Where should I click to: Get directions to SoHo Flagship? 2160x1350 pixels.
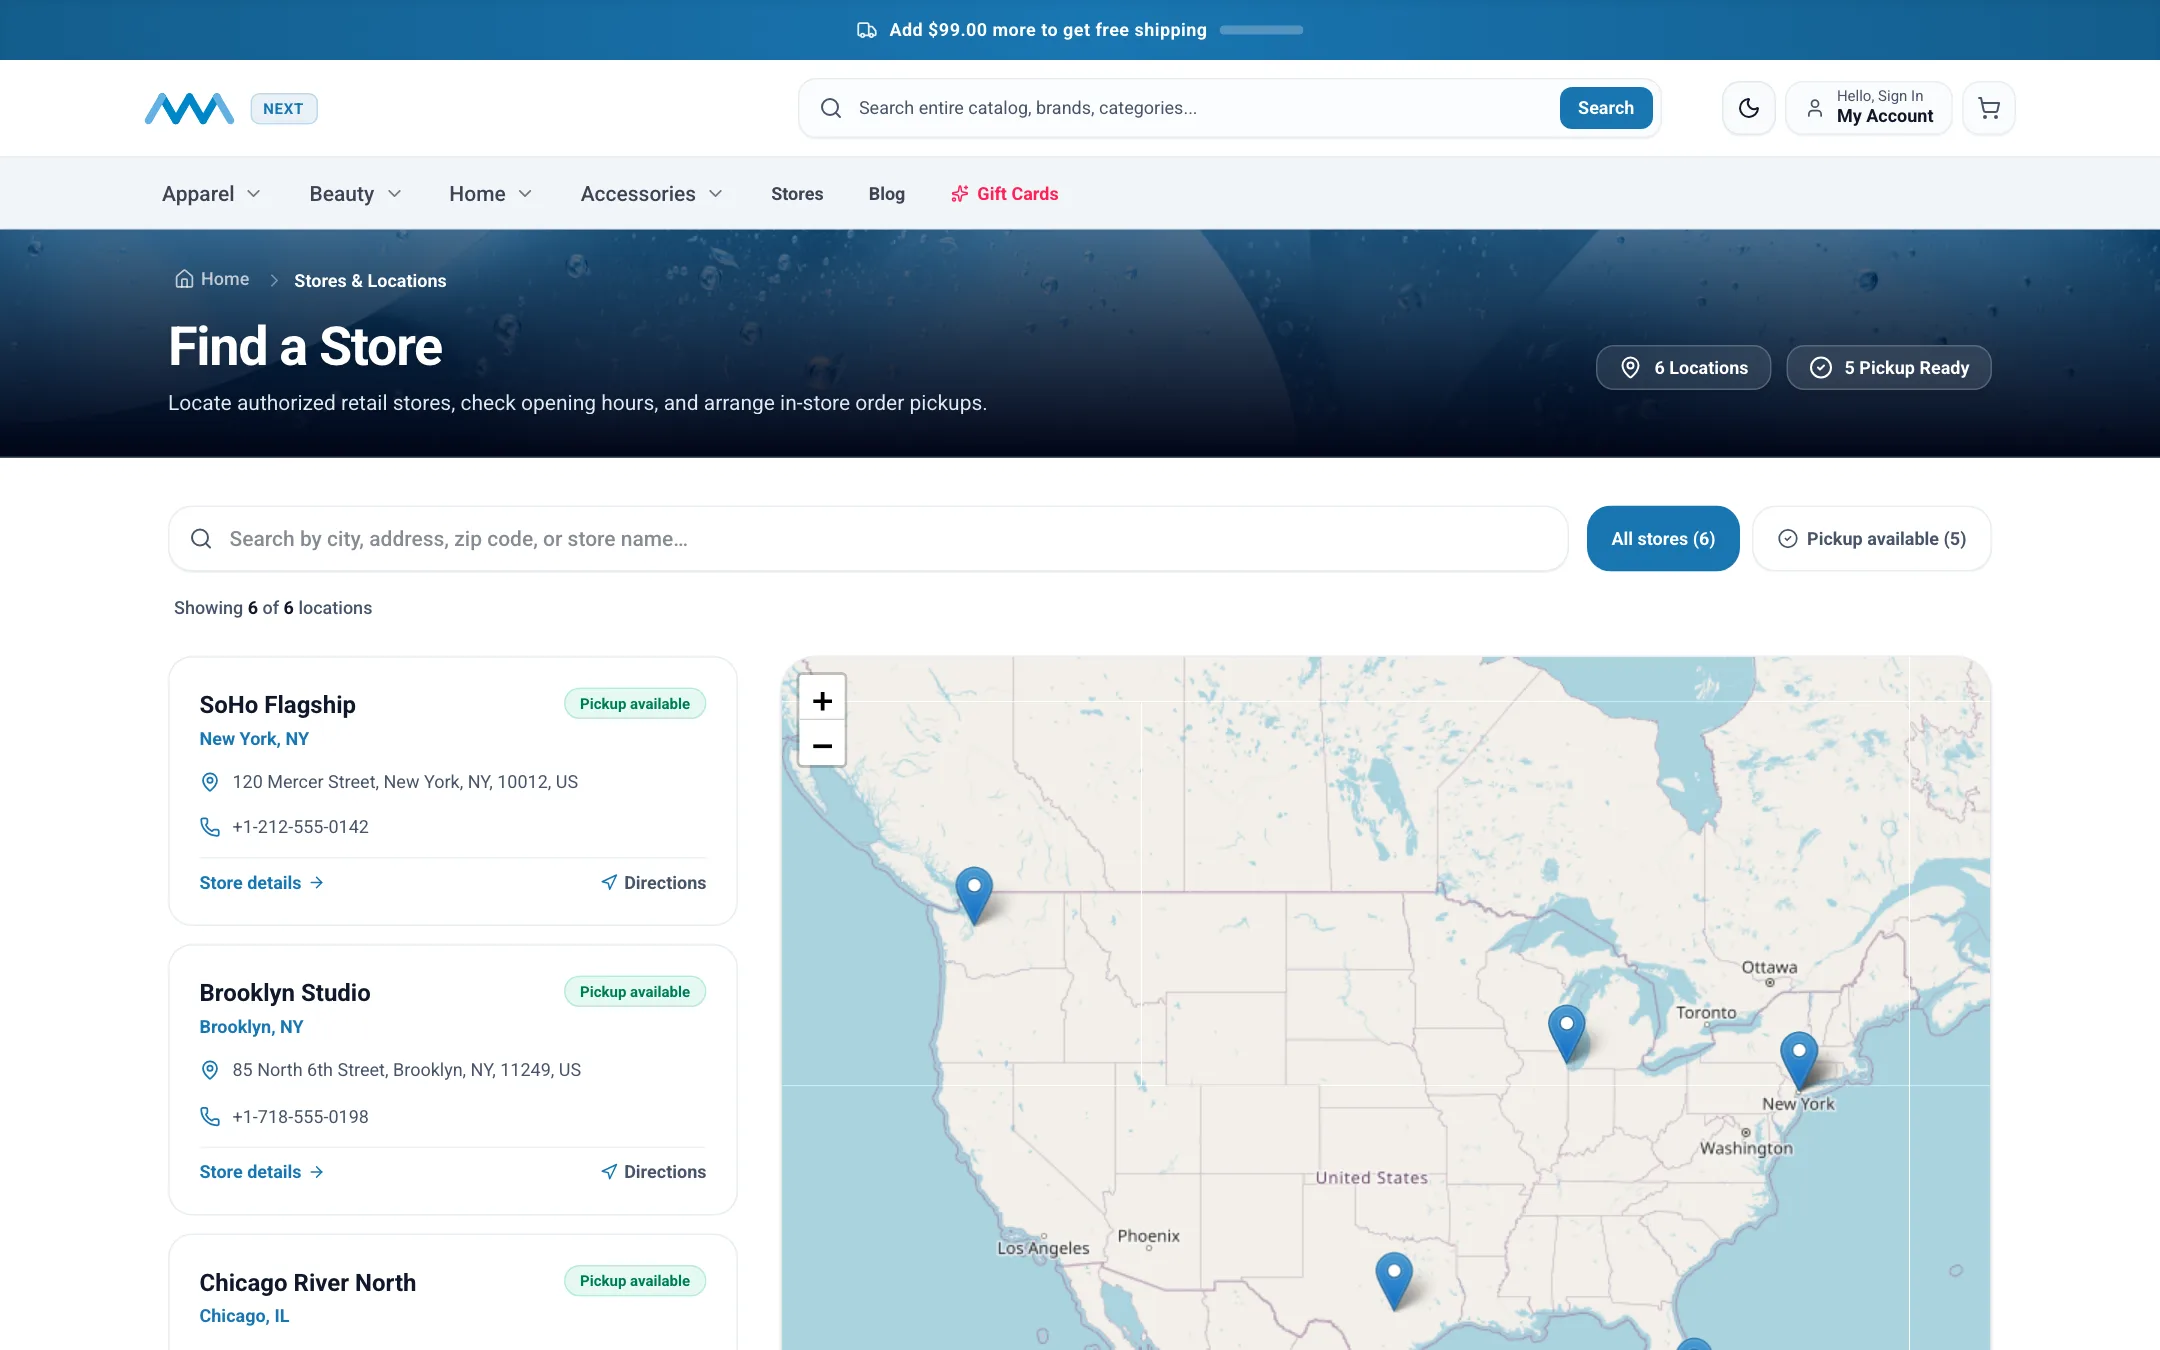(653, 883)
